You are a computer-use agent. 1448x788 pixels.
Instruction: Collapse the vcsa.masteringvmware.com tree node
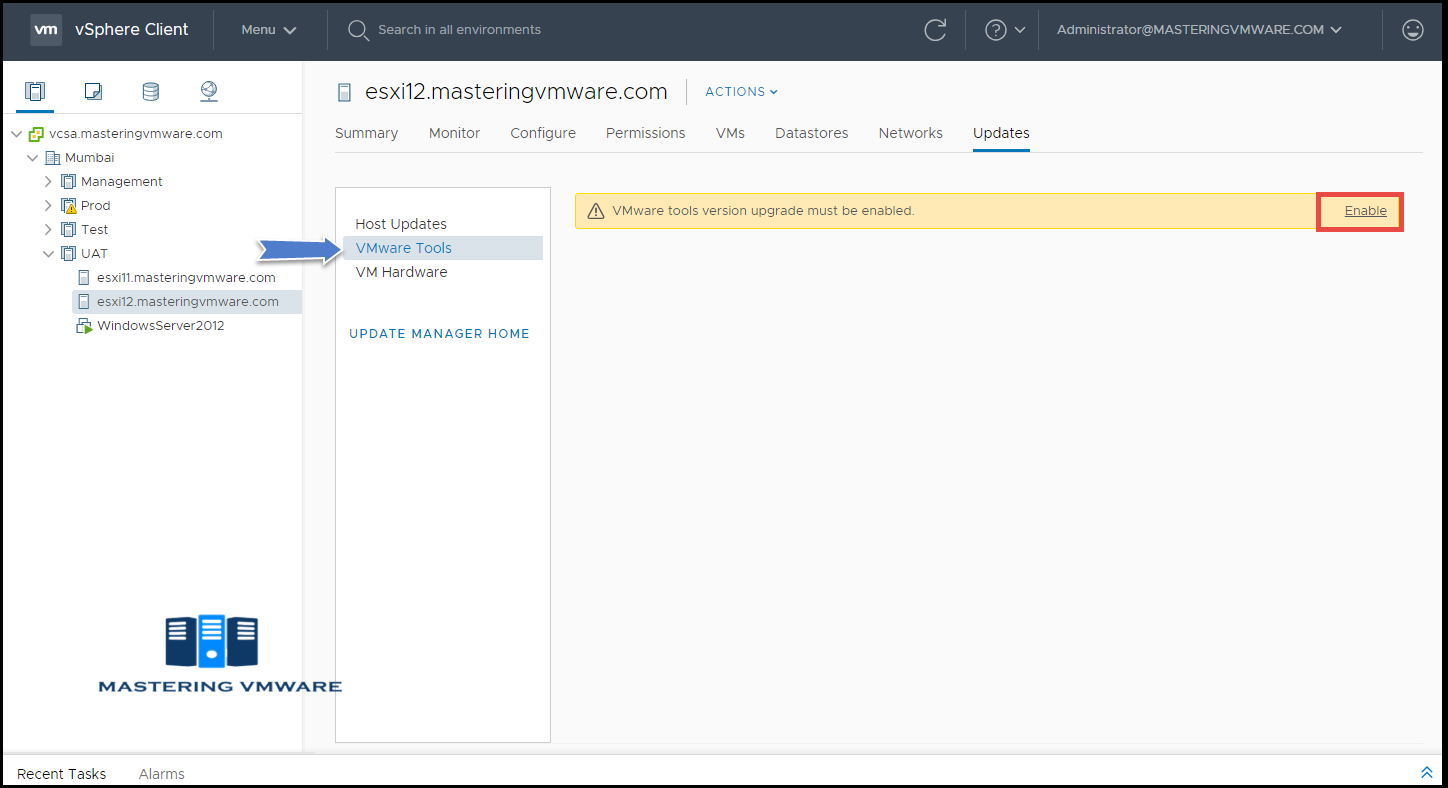(16, 133)
